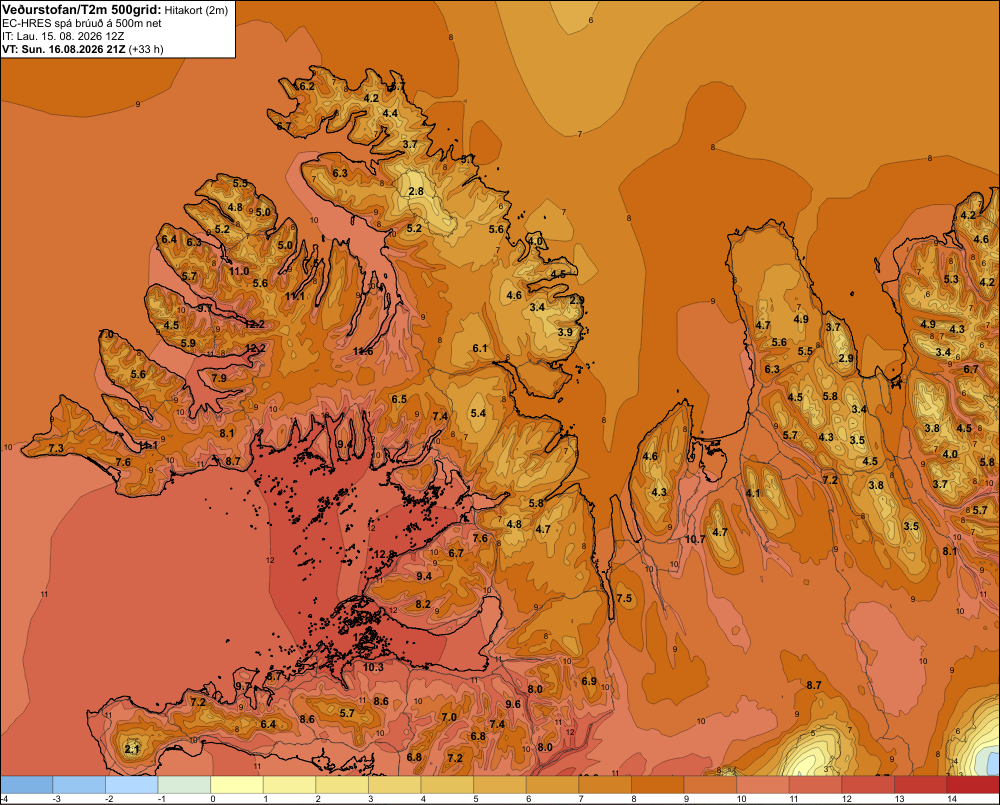Image resolution: width=1000 pixels, height=805 pixels.
Task: Click the 2.1 temperature value on the map
Action: click(x=131, y=749)
